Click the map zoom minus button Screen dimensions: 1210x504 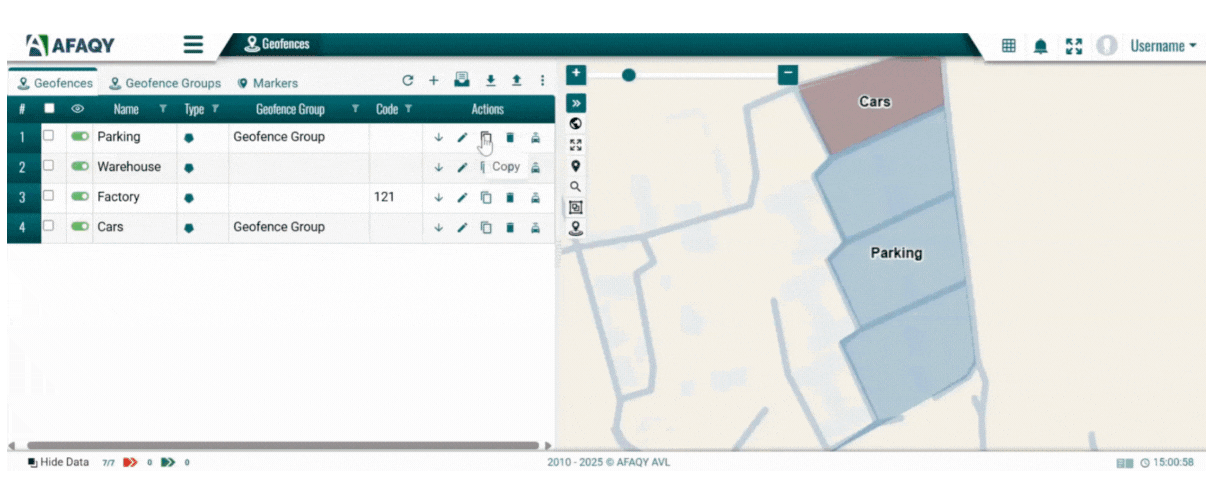(788, 74)
